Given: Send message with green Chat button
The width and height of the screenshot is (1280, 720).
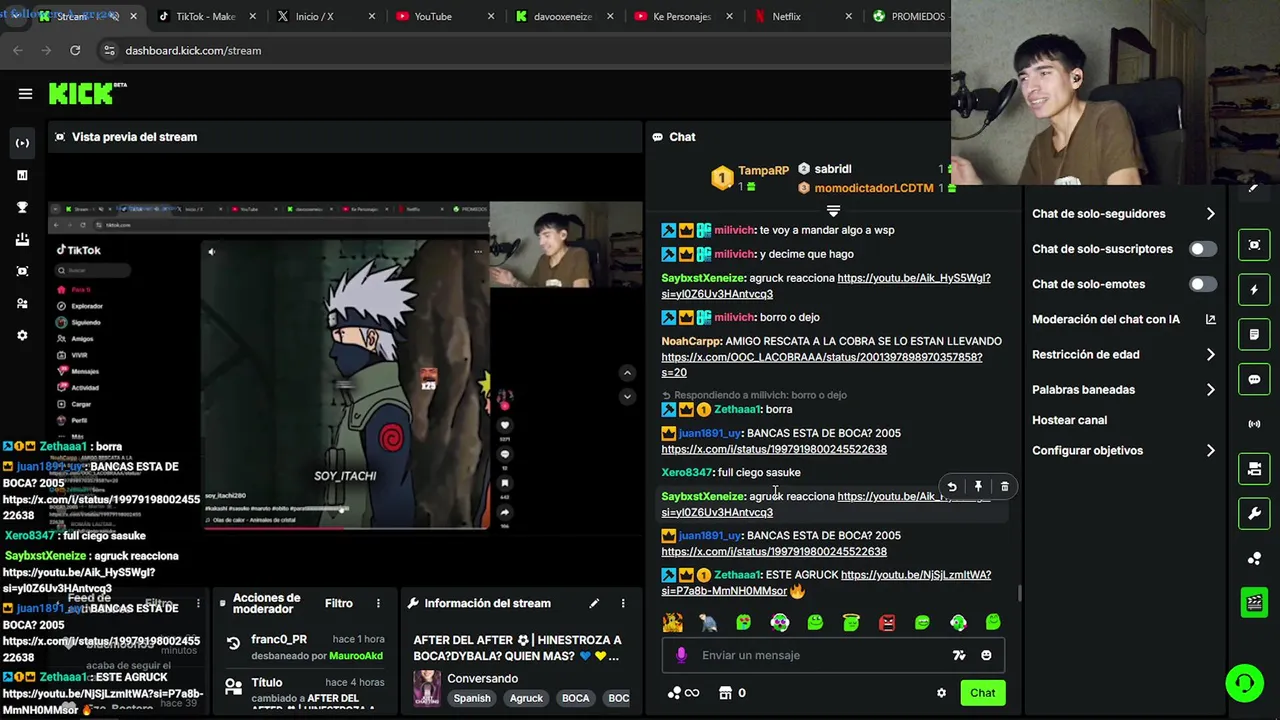Looking at the screenshot, I should 982,693.
